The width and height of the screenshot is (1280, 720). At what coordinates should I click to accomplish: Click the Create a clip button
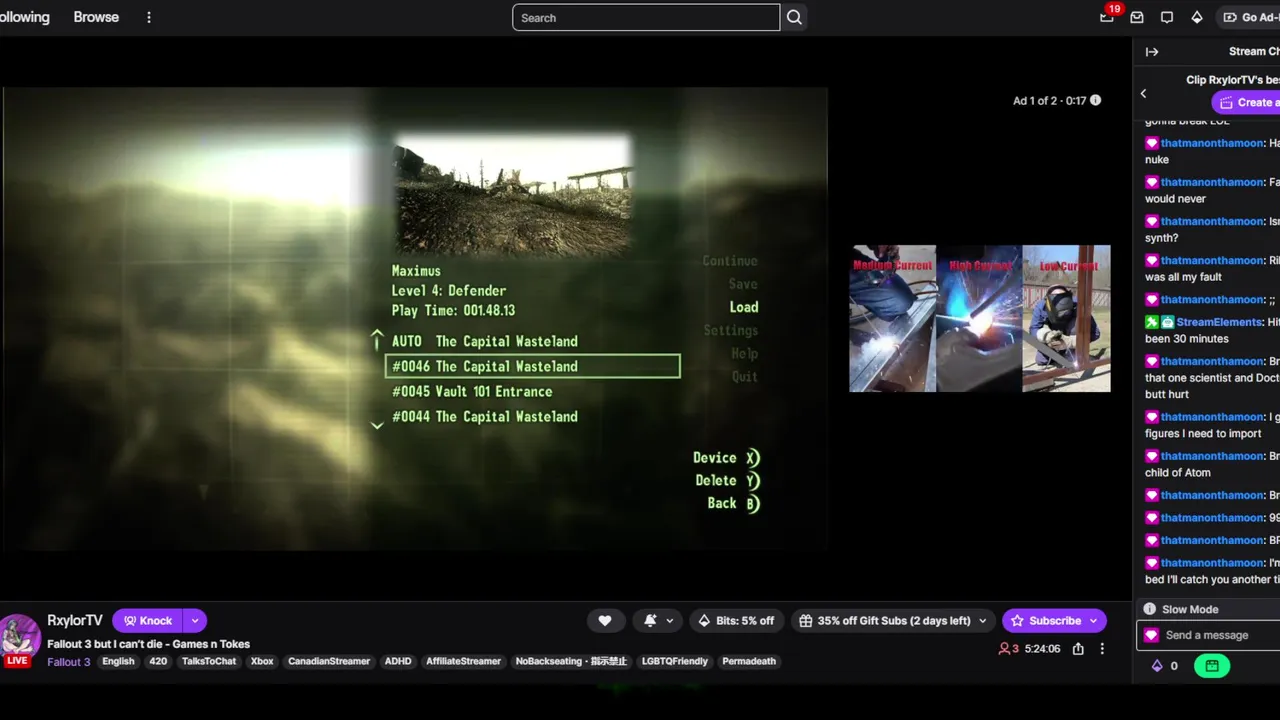coord(1246,102)
